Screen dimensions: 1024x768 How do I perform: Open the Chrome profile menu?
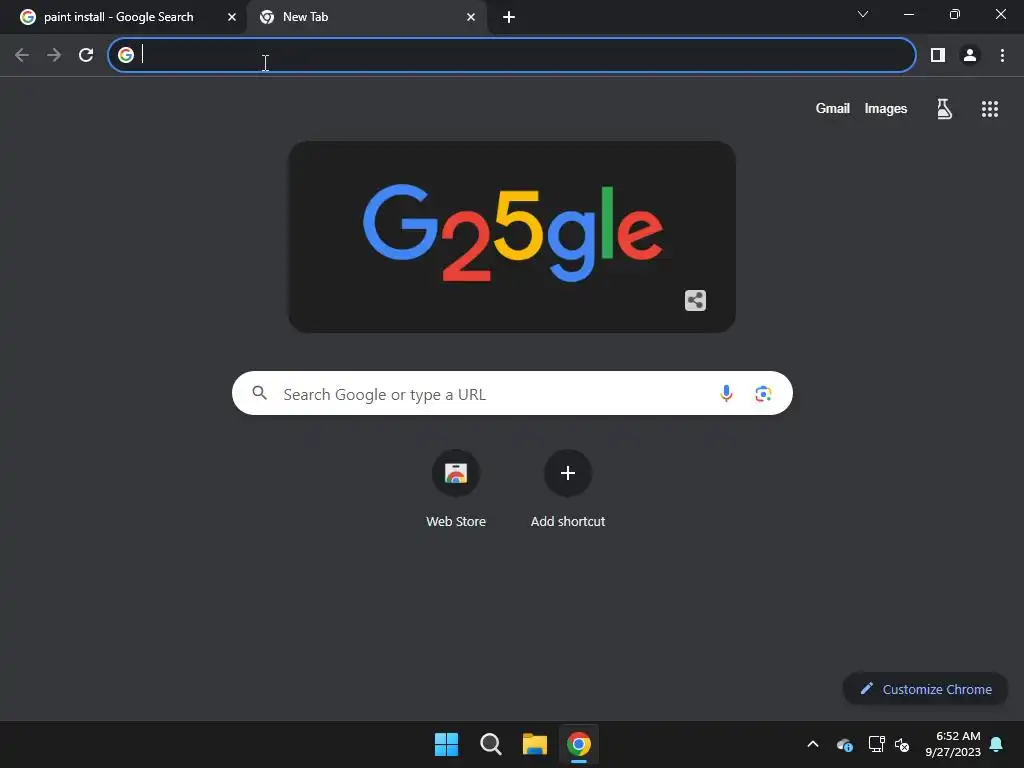pyautogui.click(x=970, y=56)
